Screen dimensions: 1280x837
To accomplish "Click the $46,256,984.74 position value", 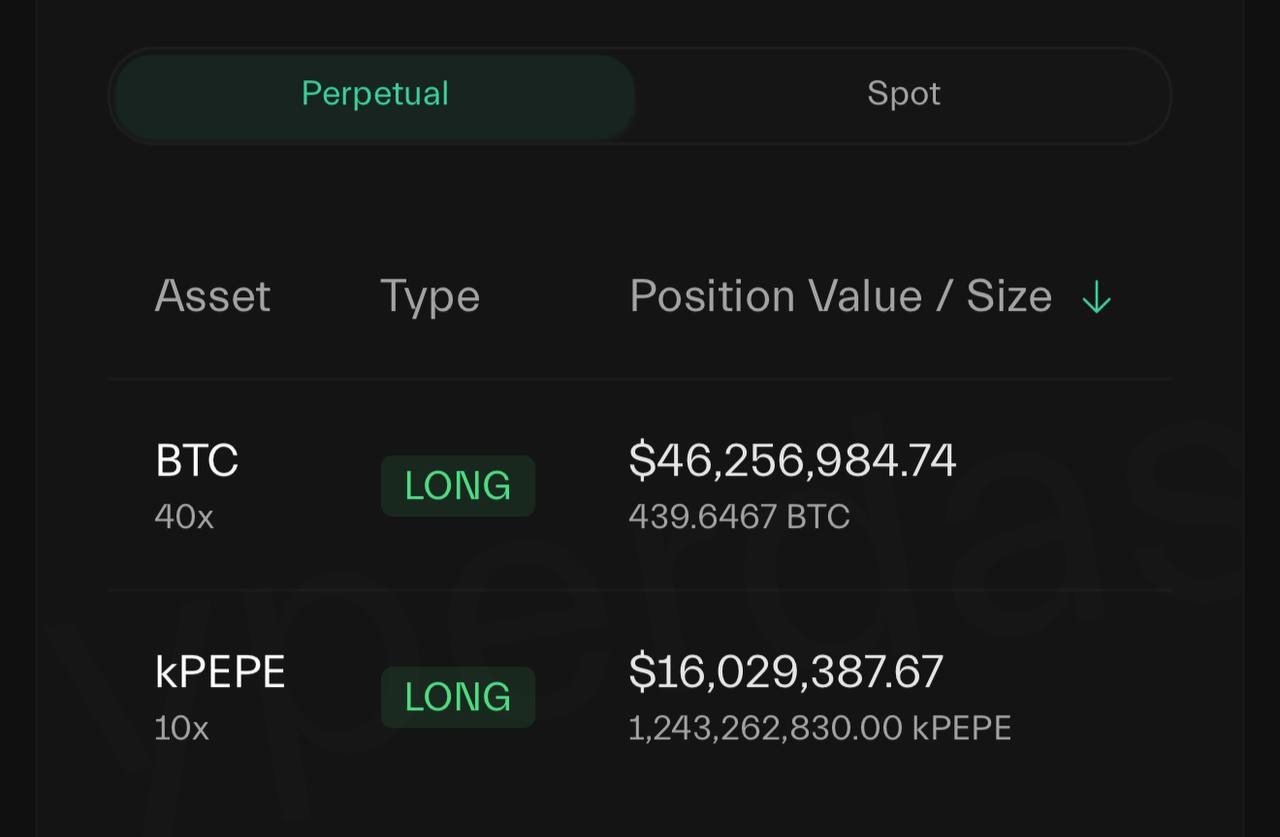I will point(792,461).
